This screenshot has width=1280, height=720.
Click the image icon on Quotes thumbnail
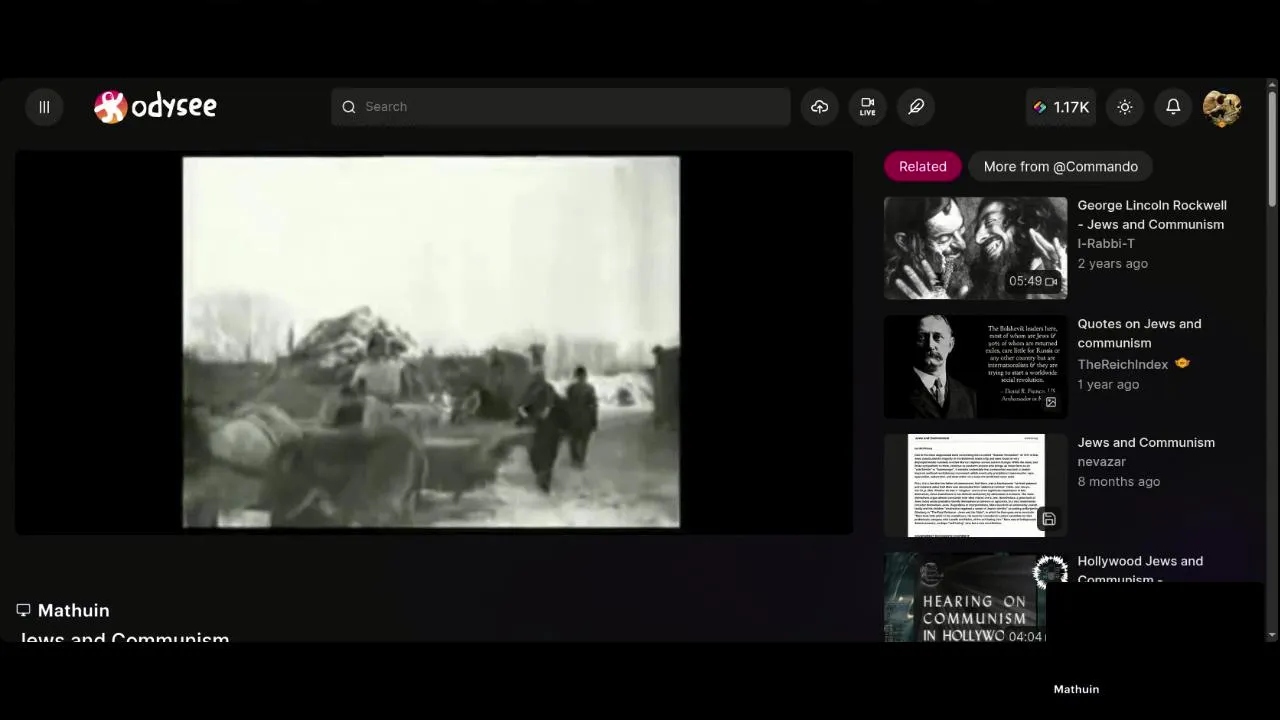(x=1050, y=402)
